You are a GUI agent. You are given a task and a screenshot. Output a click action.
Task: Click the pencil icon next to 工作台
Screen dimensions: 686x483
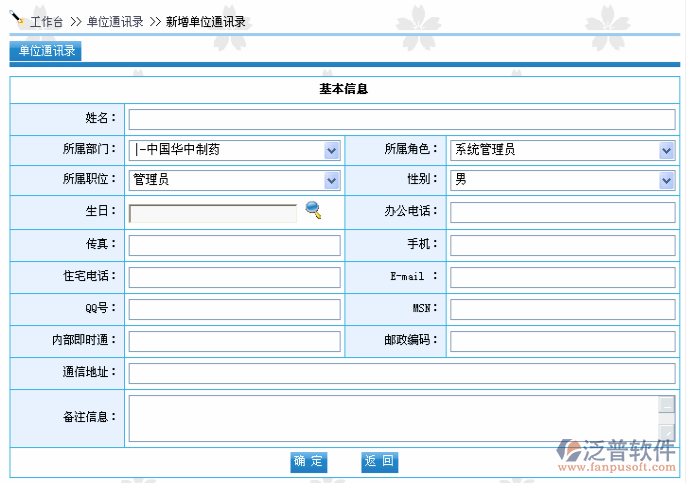(17, 19)
